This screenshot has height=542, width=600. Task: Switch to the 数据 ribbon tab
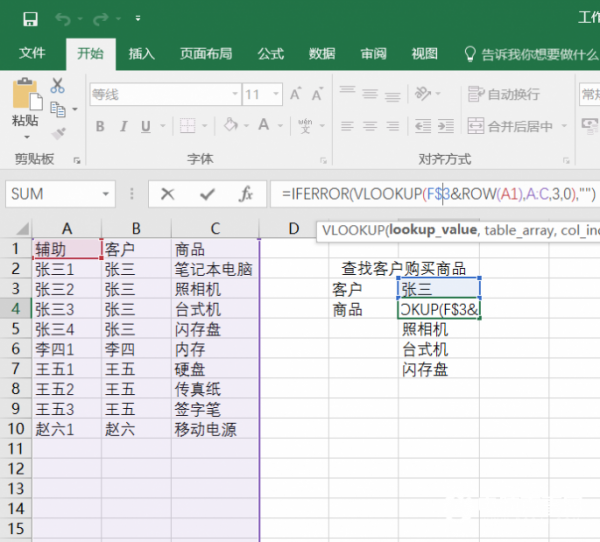click(322, 54)
